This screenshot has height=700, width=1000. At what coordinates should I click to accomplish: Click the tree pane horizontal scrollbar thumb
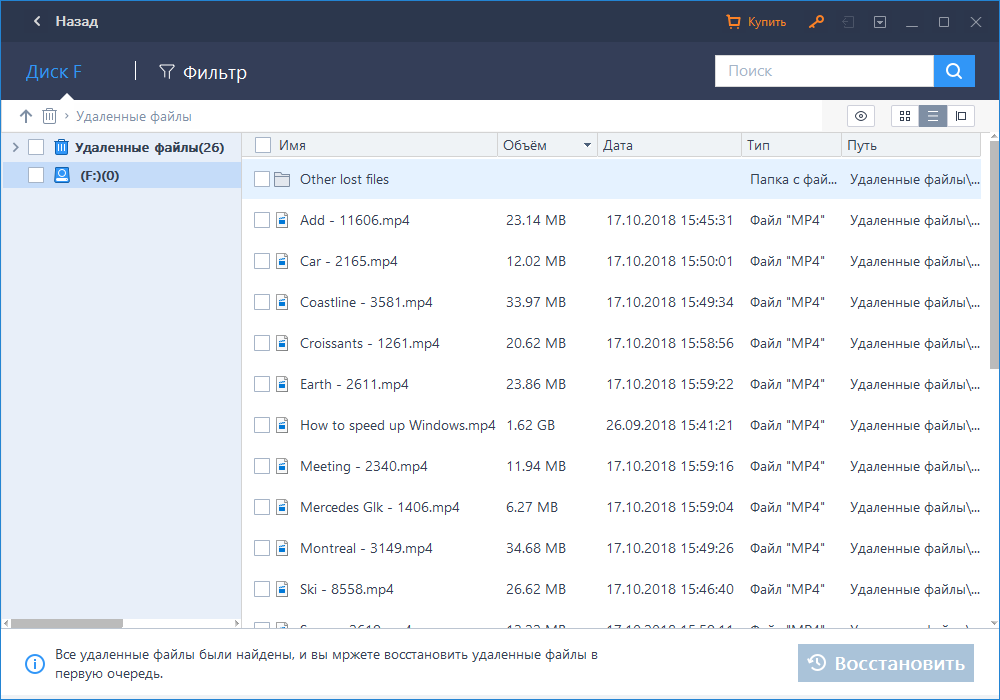[66, 623]
